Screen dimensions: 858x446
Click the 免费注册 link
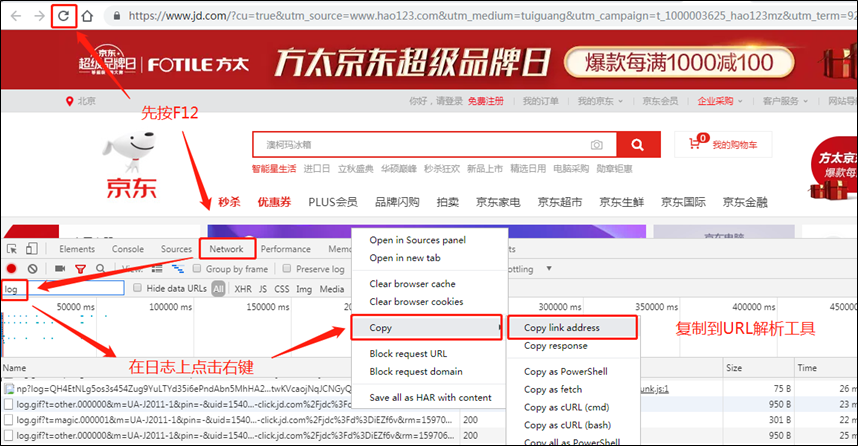tap(485, 101)
